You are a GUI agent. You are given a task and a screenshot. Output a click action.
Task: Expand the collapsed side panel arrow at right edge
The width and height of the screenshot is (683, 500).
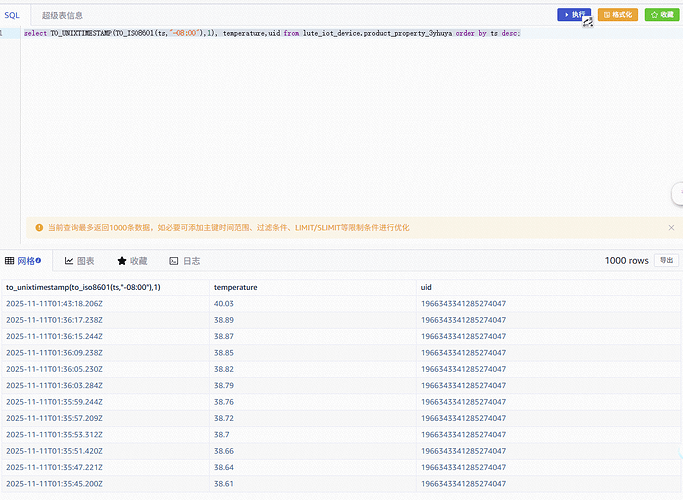tap(678, 193)
